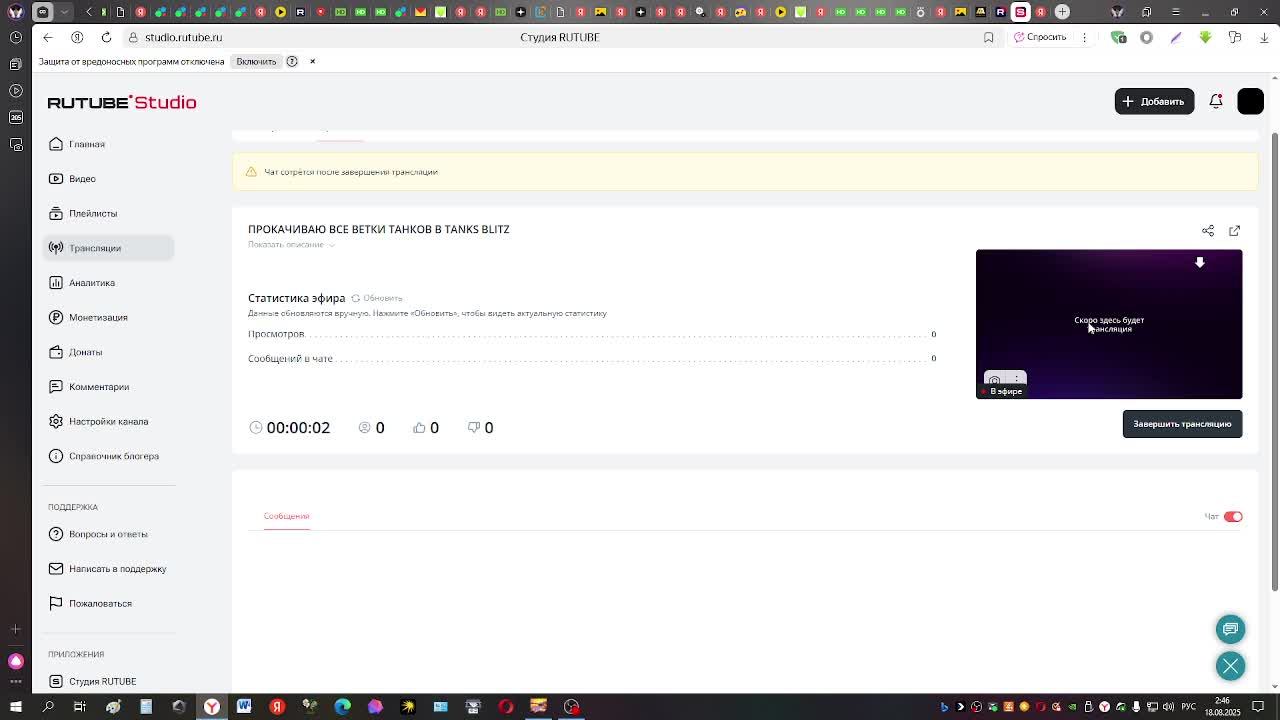Image resolution: width=1280 pixels, height=720 pixels.
Task: Click the Вопросы и ответы icon
Action: [56, 534]
